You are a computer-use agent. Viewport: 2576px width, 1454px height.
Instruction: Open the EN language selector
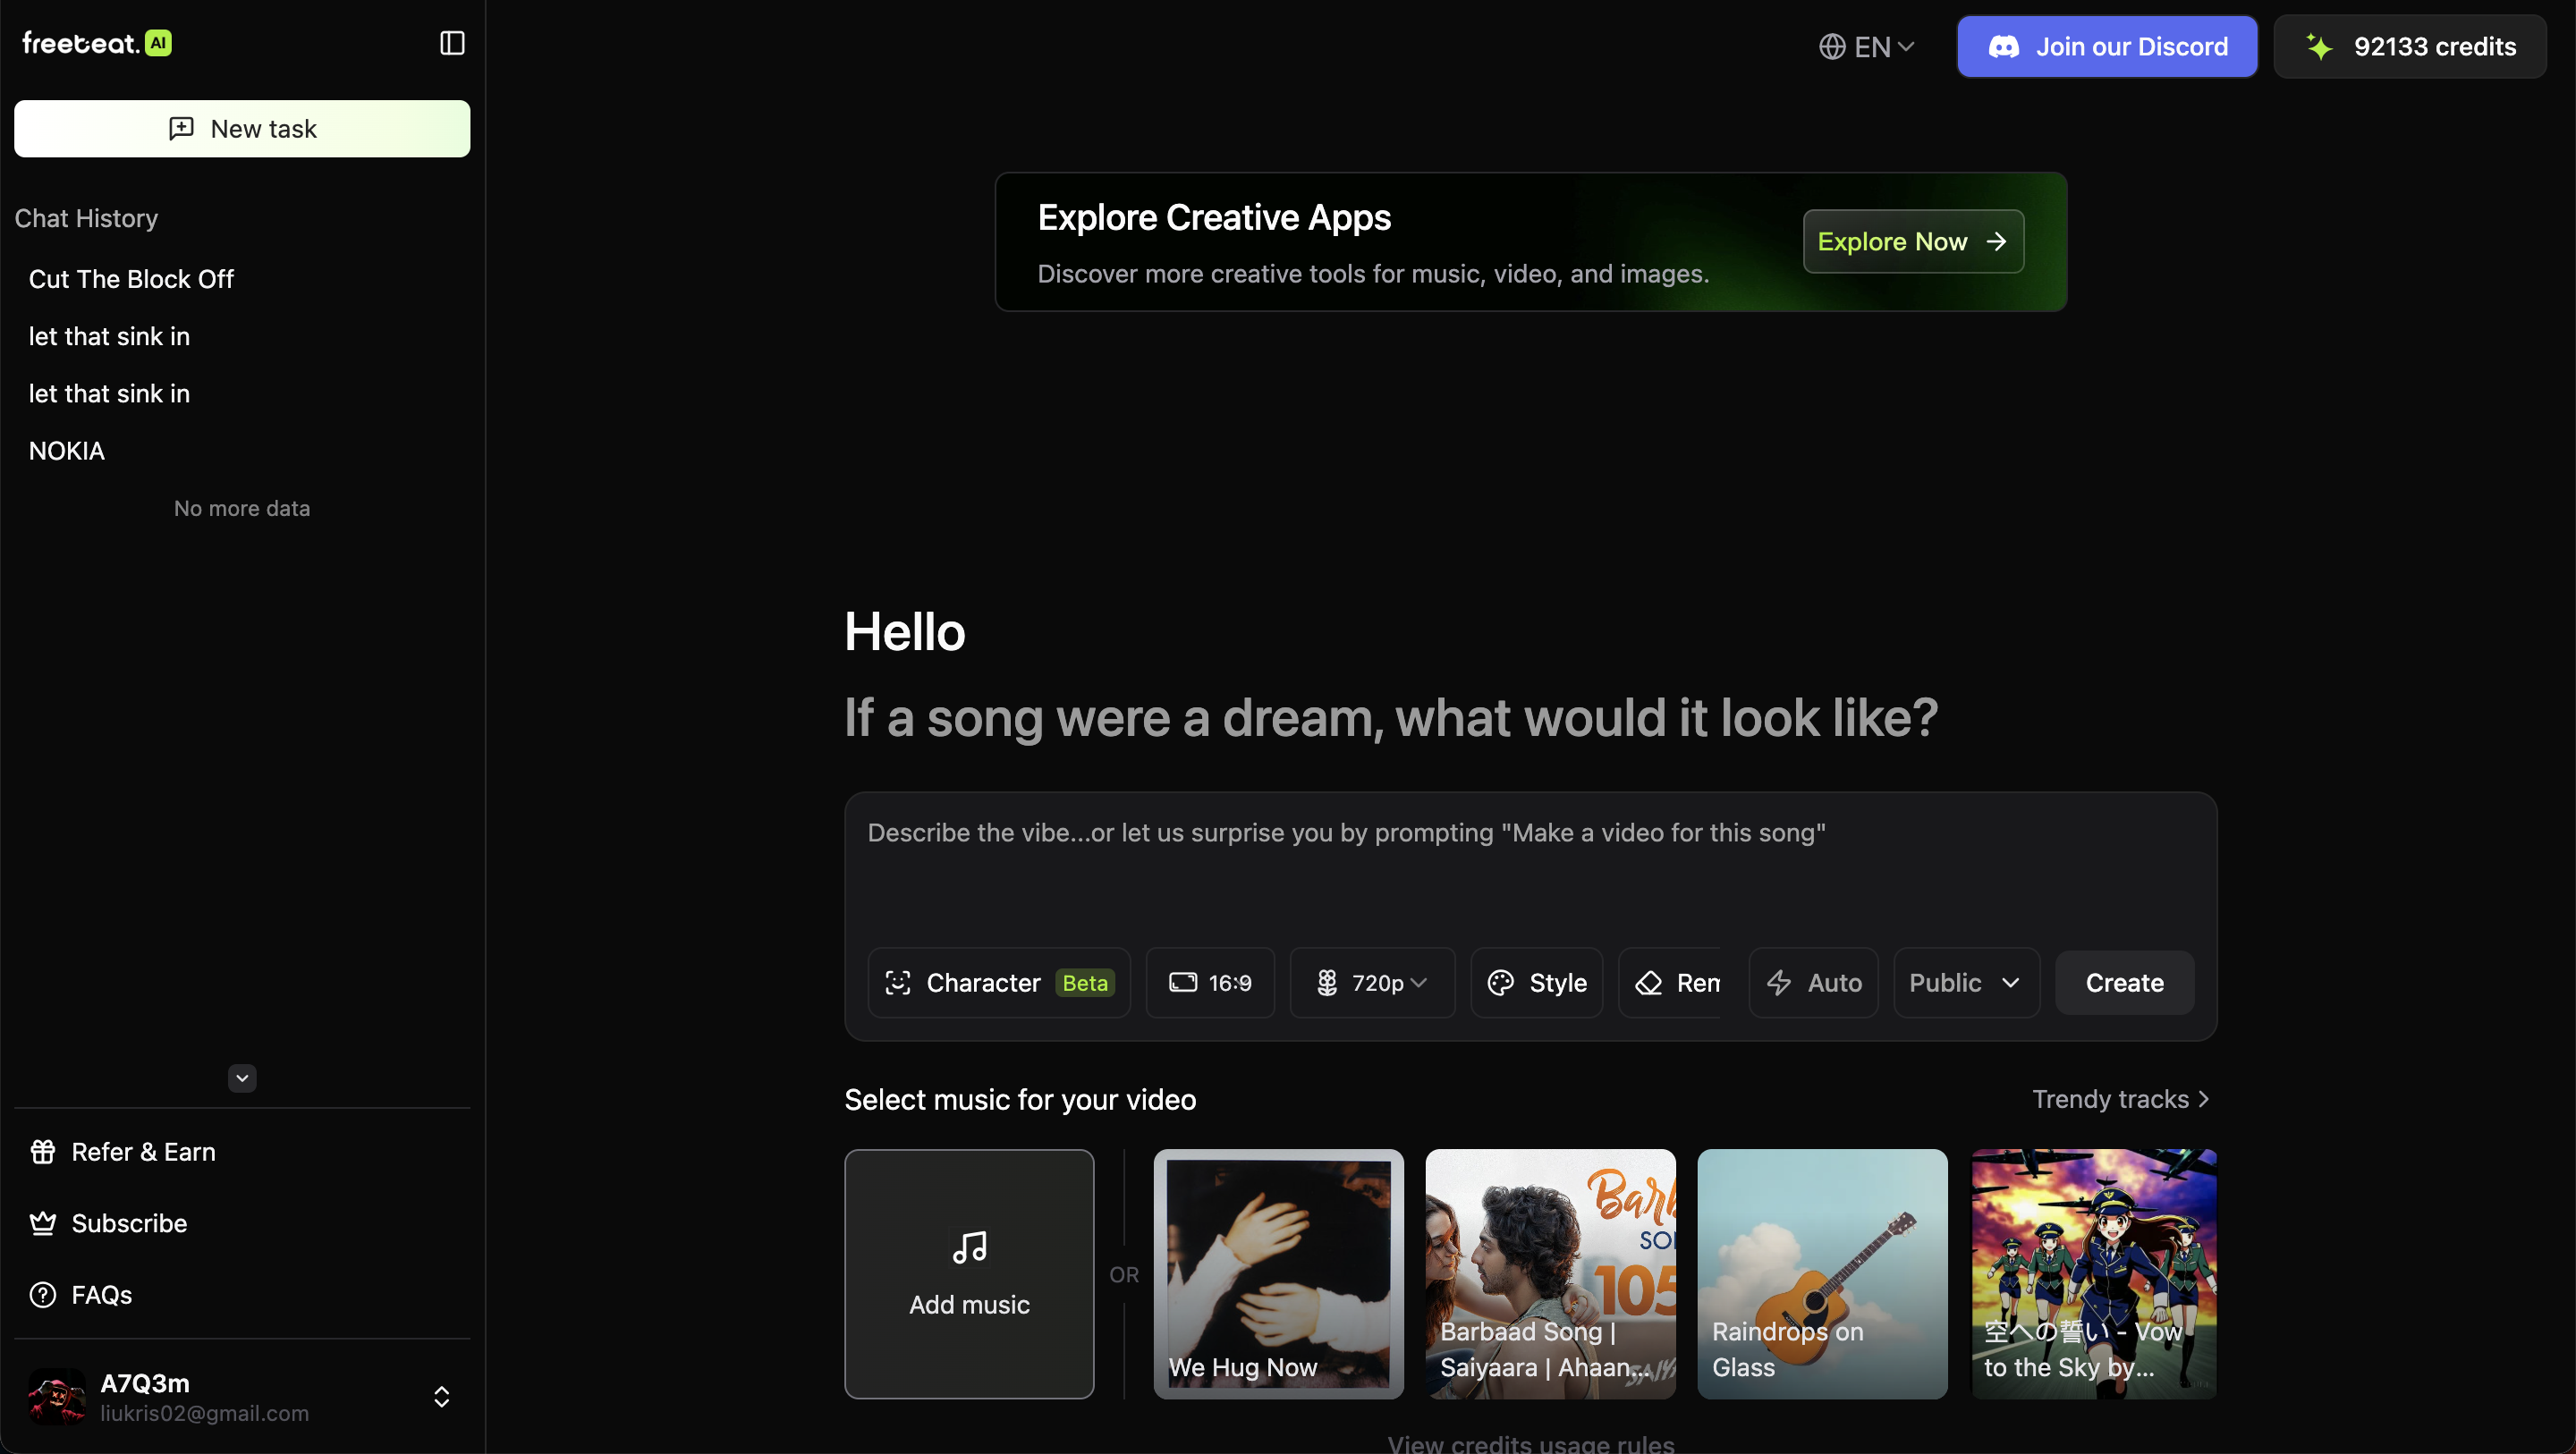click(1867, 47)
